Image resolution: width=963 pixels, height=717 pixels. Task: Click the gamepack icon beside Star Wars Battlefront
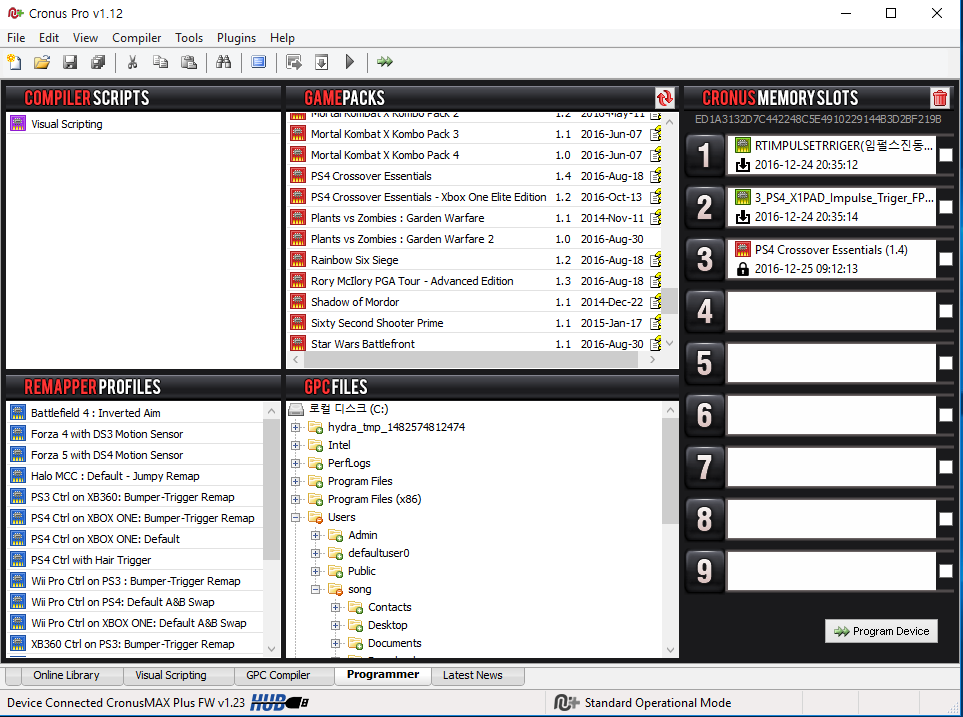(298, 343)
